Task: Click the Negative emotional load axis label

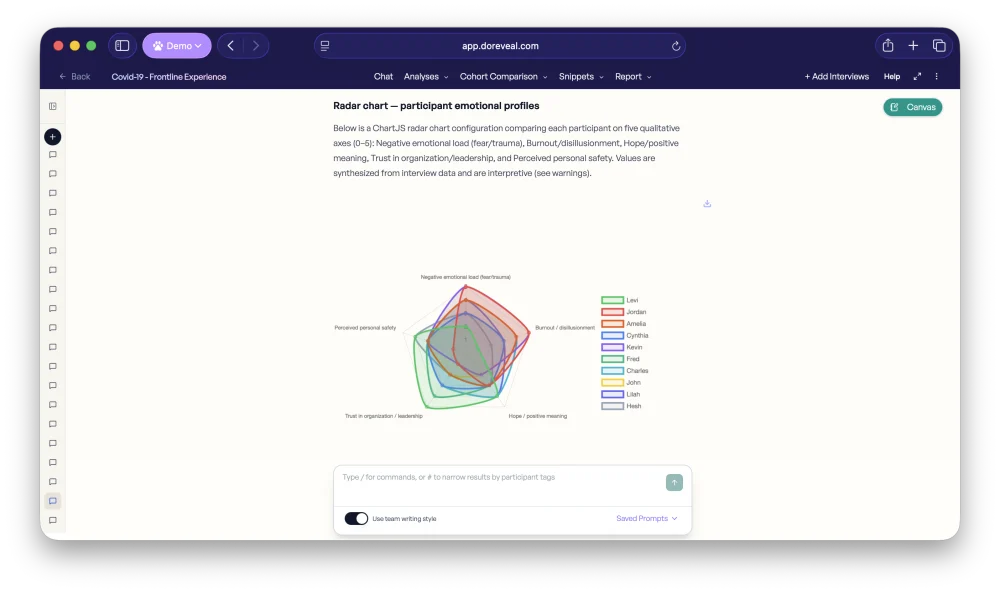Action: click(466, 277)
